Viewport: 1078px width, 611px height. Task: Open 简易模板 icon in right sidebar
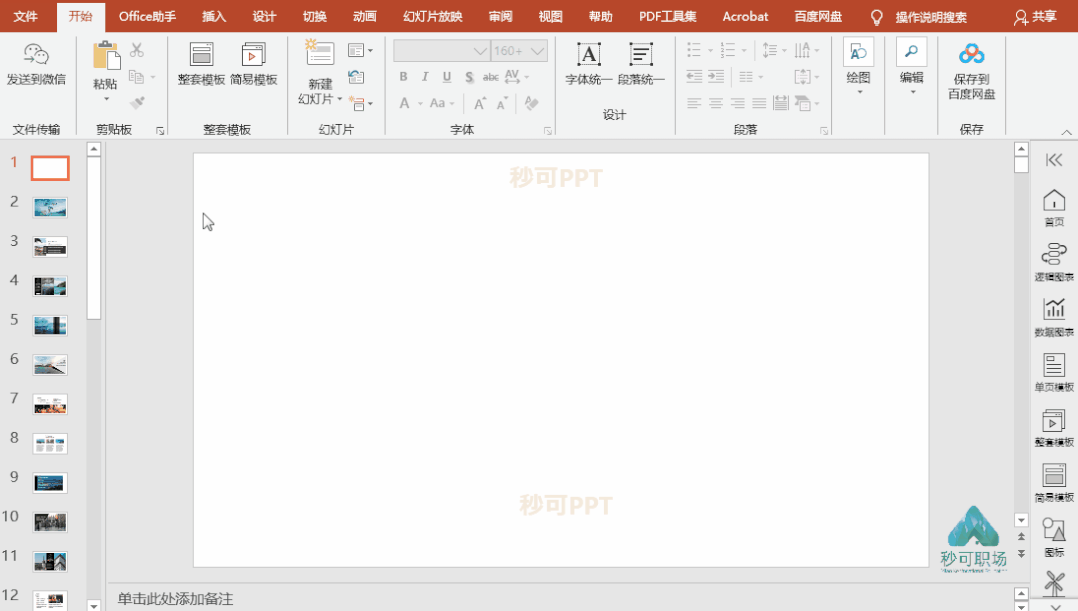tap(1054, 476)
